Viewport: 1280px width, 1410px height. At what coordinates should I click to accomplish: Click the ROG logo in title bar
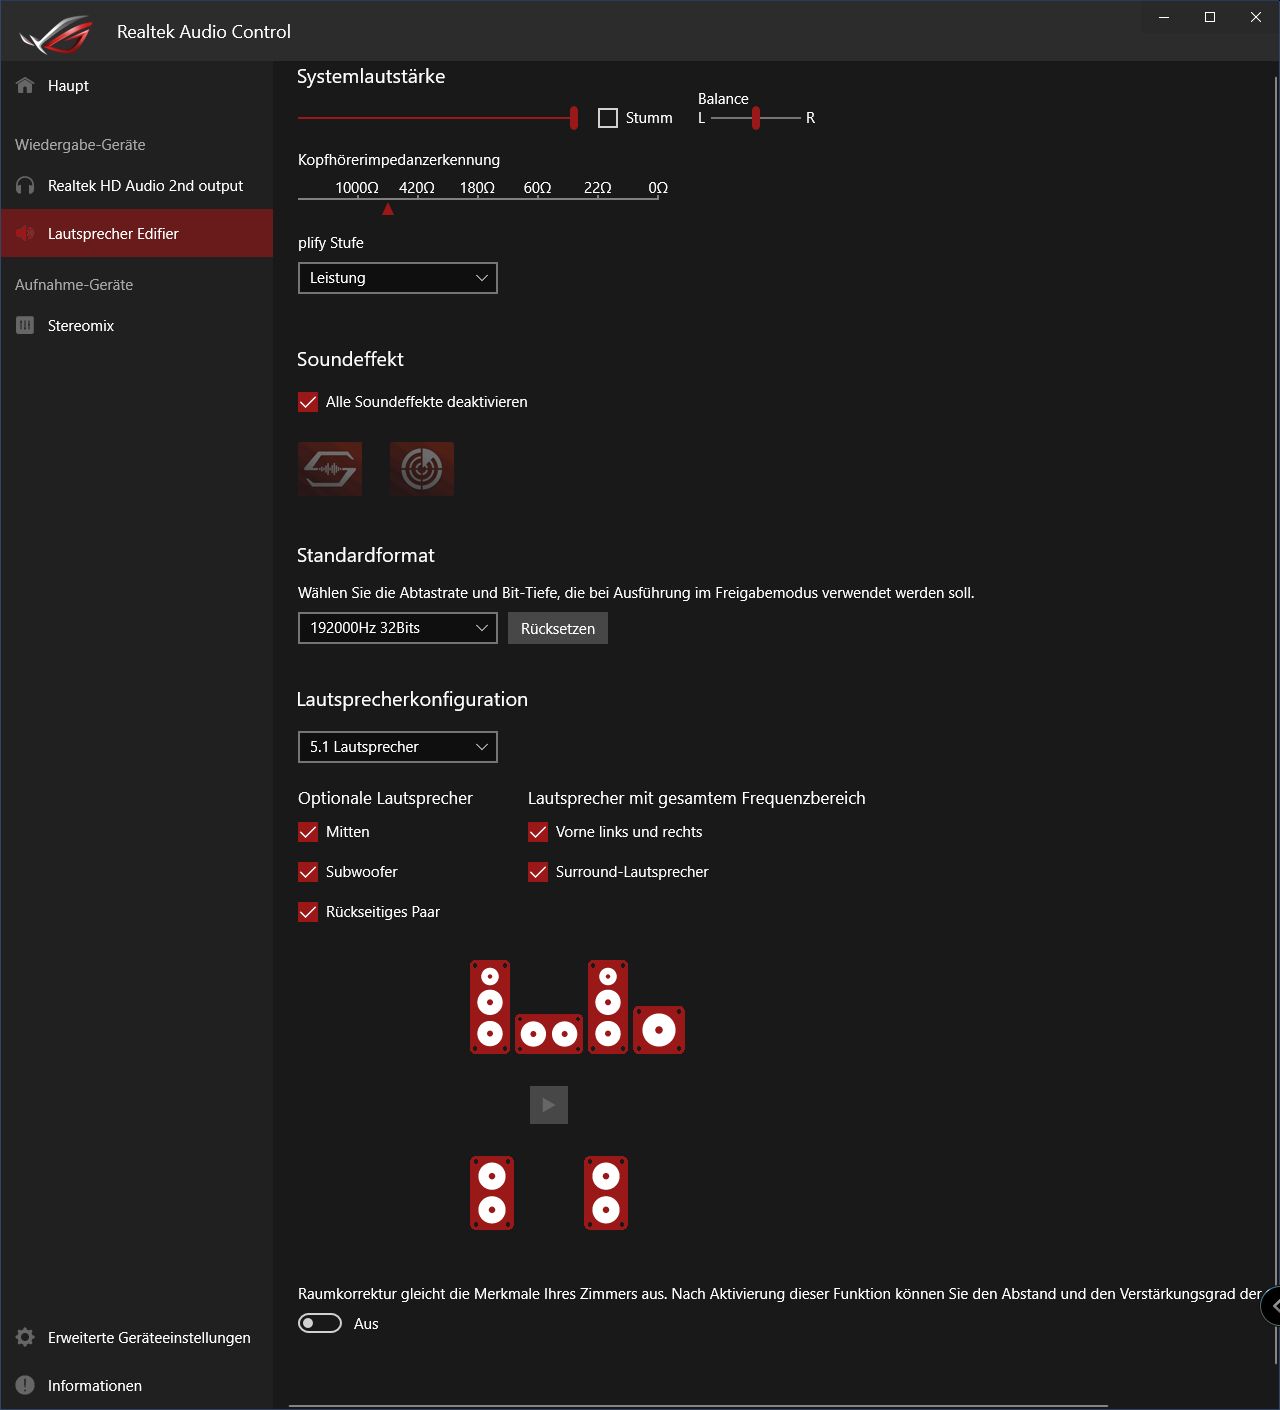click(55, 34)
